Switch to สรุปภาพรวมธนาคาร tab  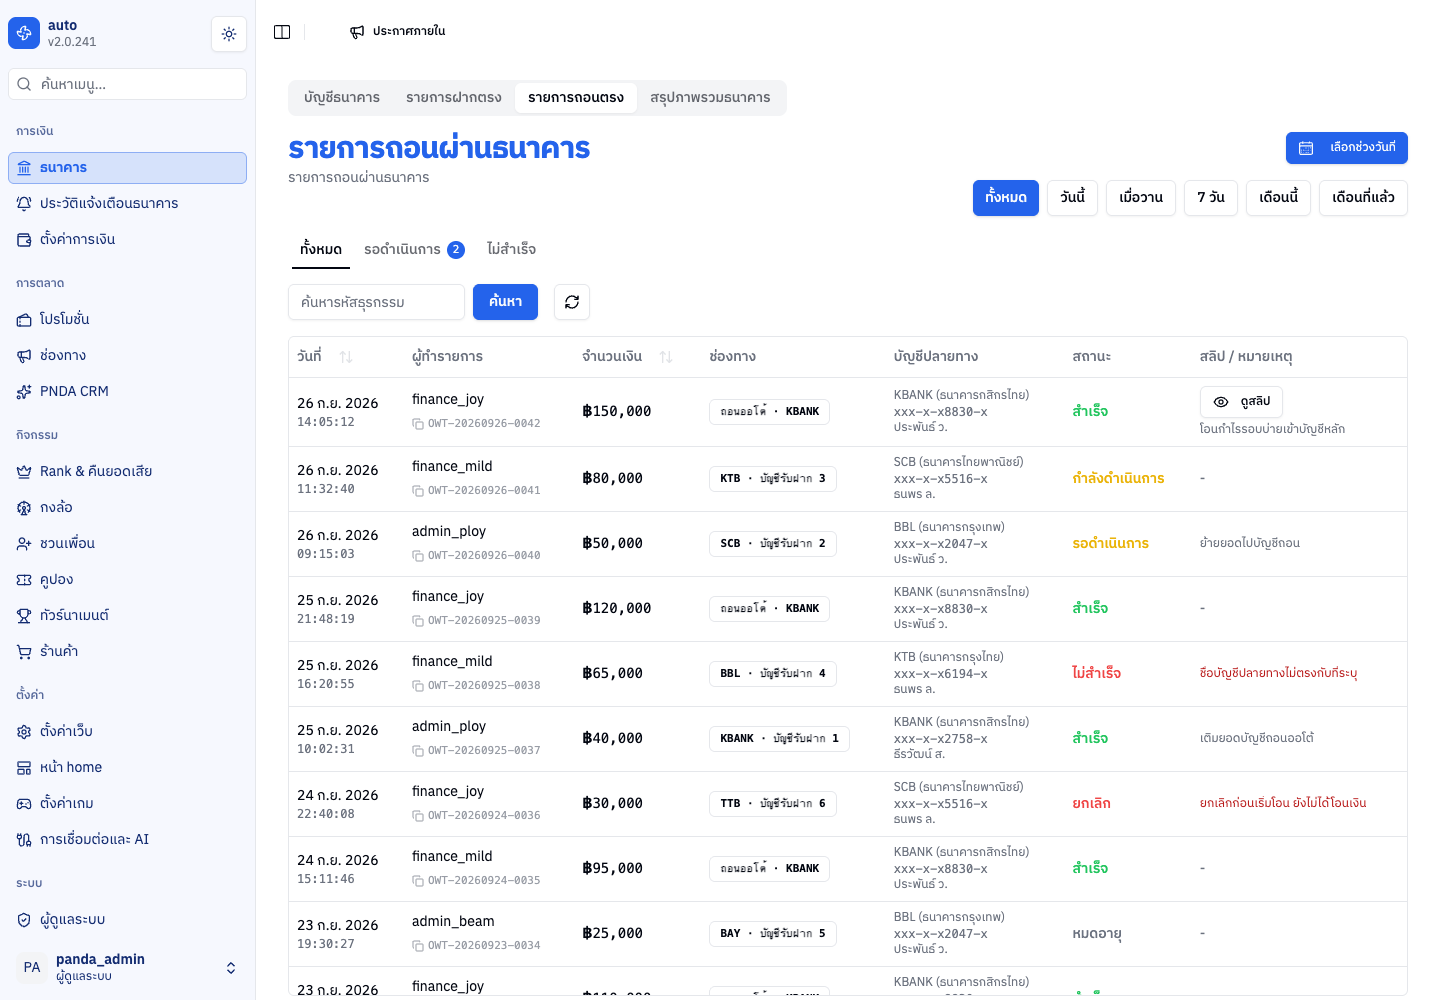(x=710, y=98)
